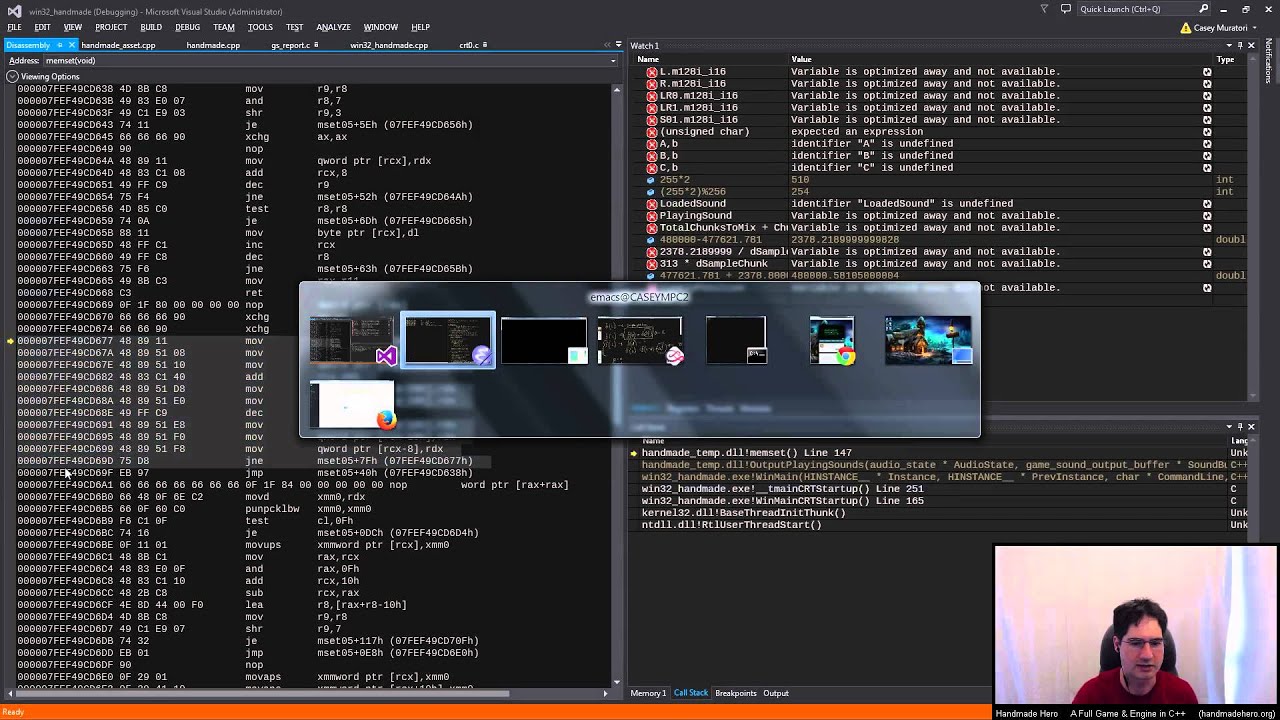Refresh the L.m128i_i16 watch value
Image resolution: width=1280 pixels, height=720 pixels.
pyautogui.click(x=1207, y=72)
